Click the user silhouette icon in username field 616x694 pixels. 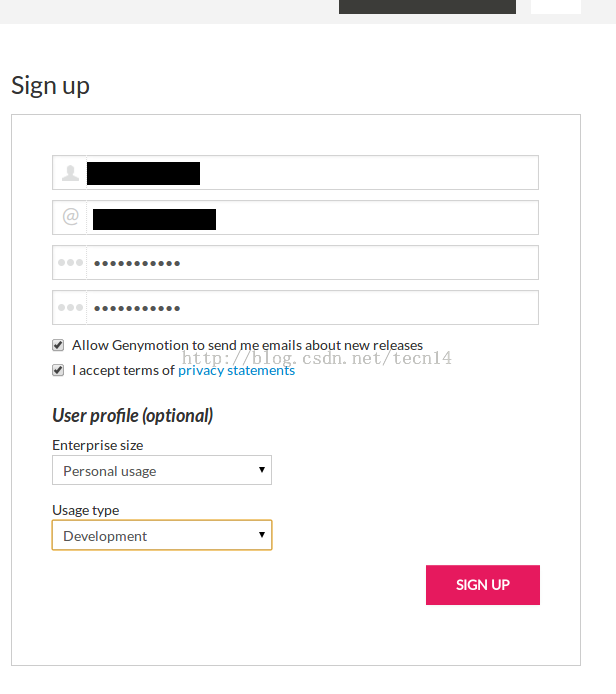click(70, 173)
